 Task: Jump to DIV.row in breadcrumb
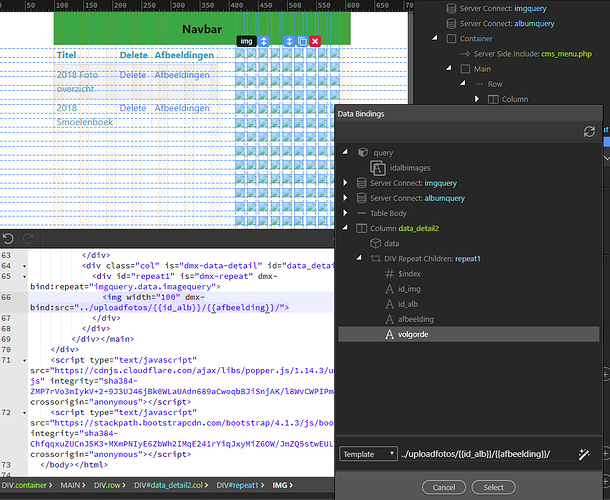(107, 485)
